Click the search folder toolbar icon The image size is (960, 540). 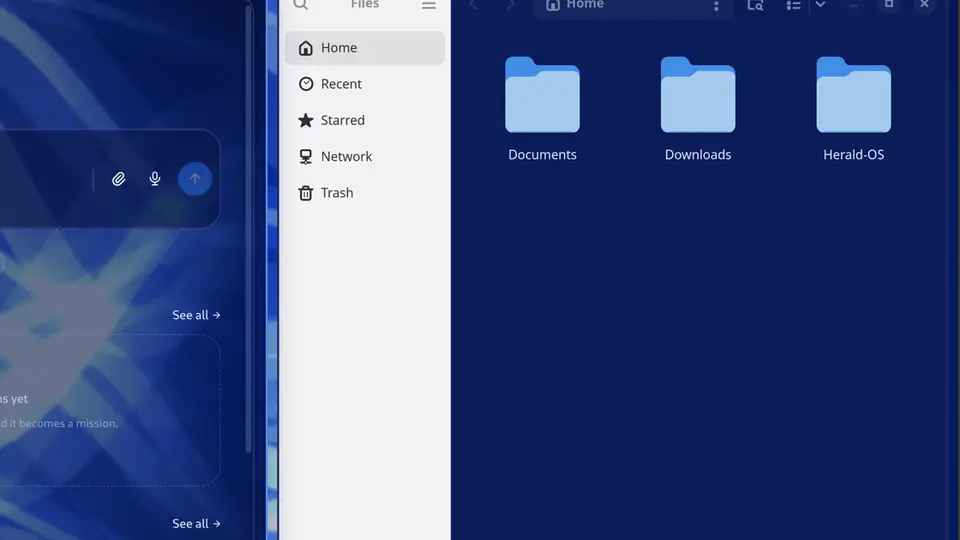[x=755, y=5]
